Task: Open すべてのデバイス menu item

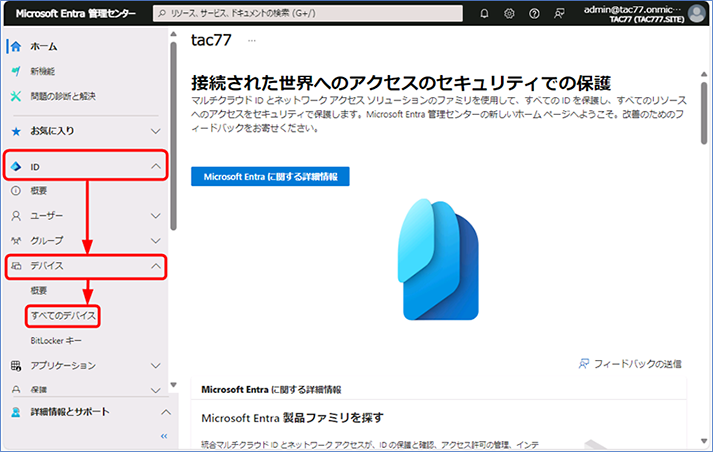Action: 63,316
